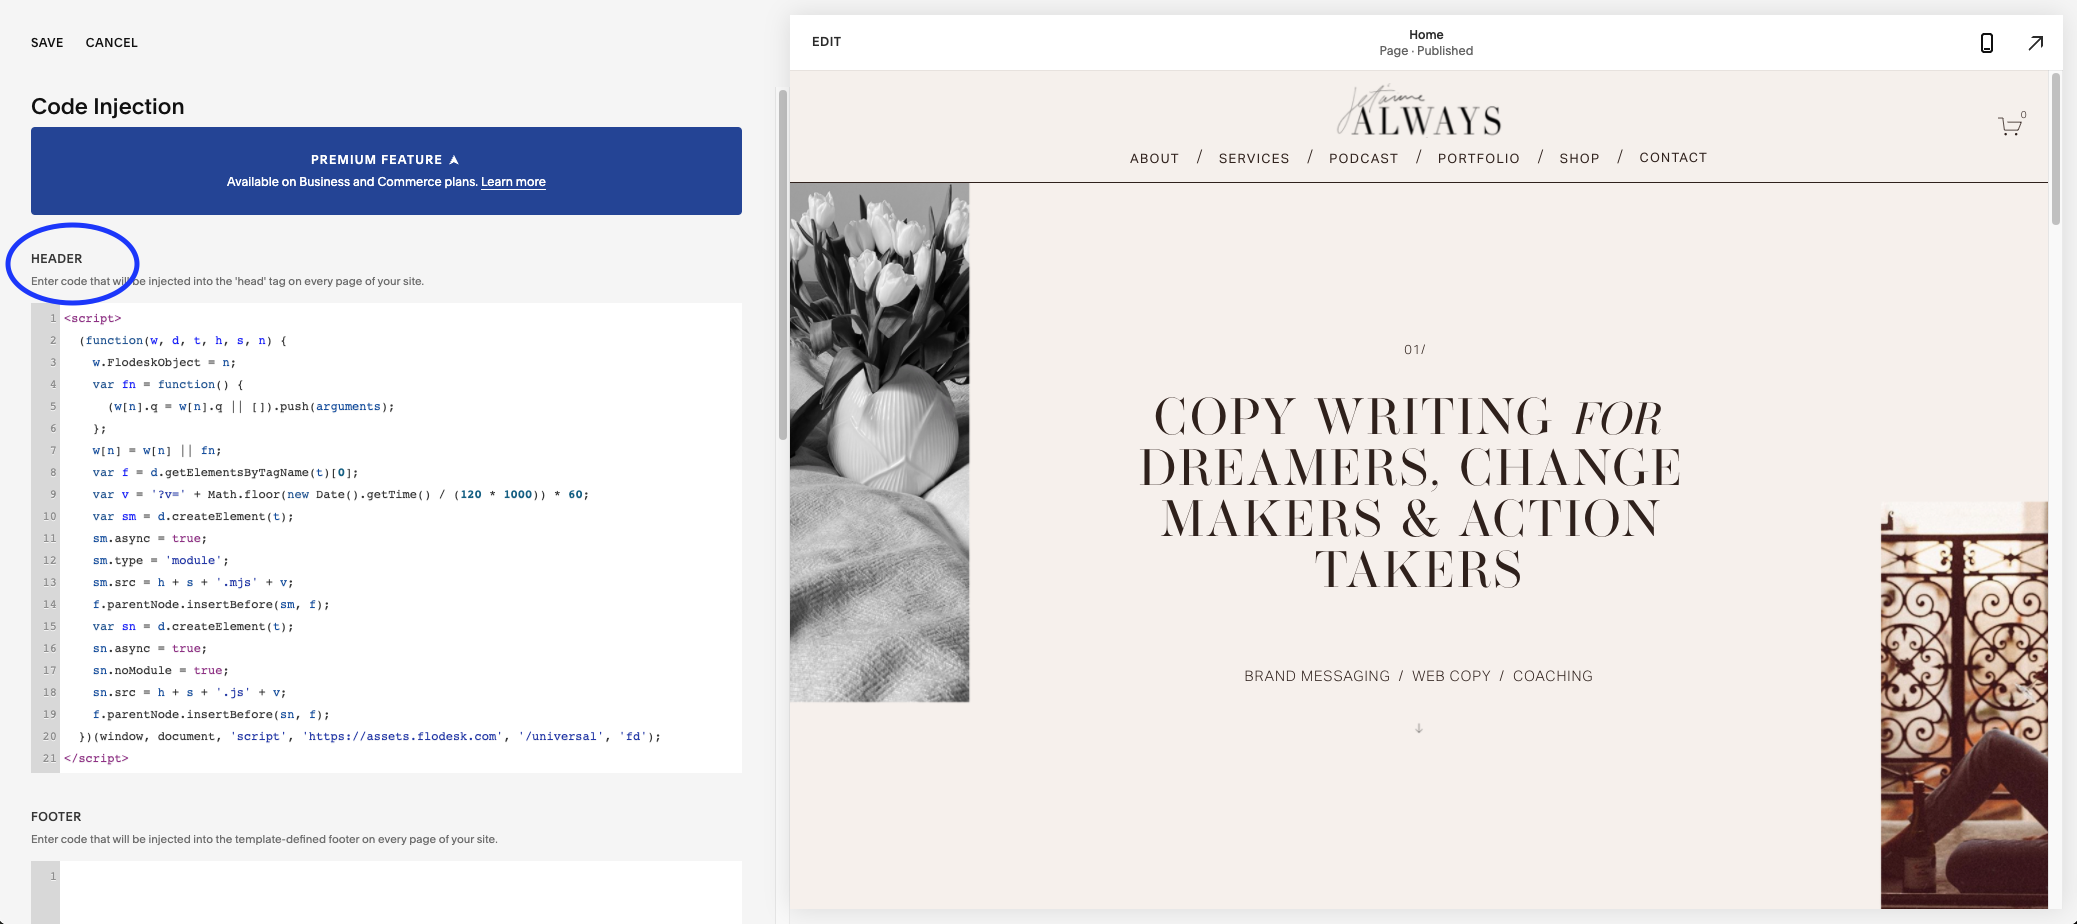Open the Services menu item

(1254, 158)
